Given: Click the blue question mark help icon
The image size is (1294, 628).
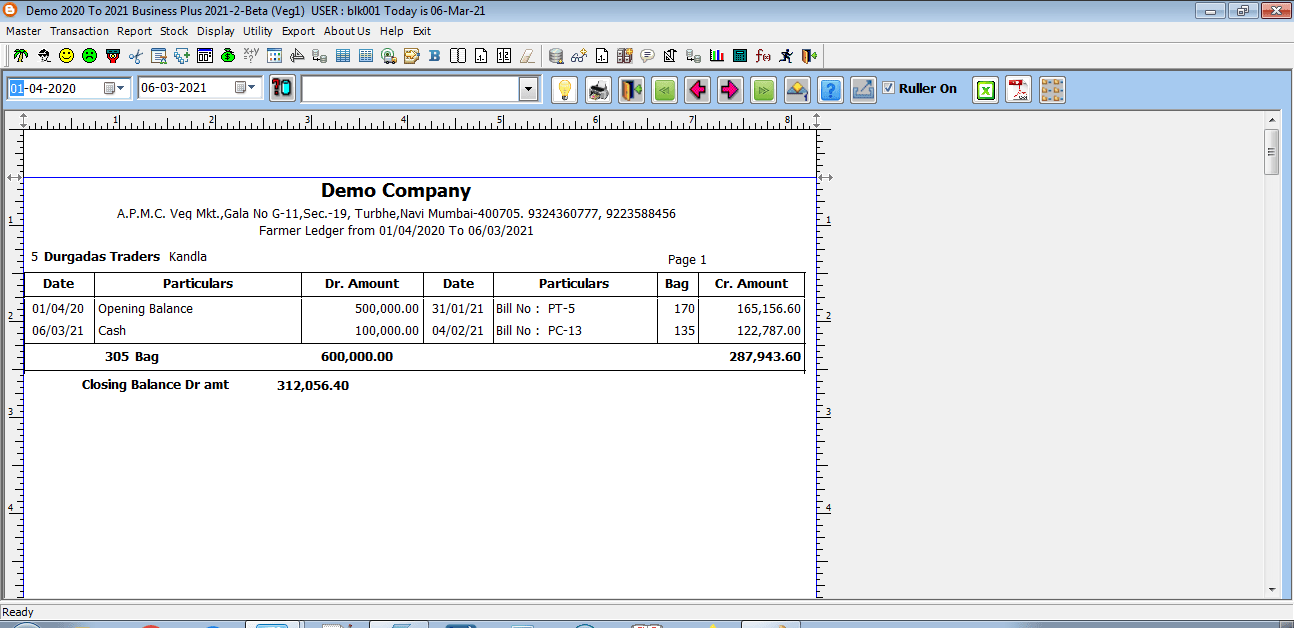Looking at the screenshot, I should pyautogui.click(x=830, y=90).
